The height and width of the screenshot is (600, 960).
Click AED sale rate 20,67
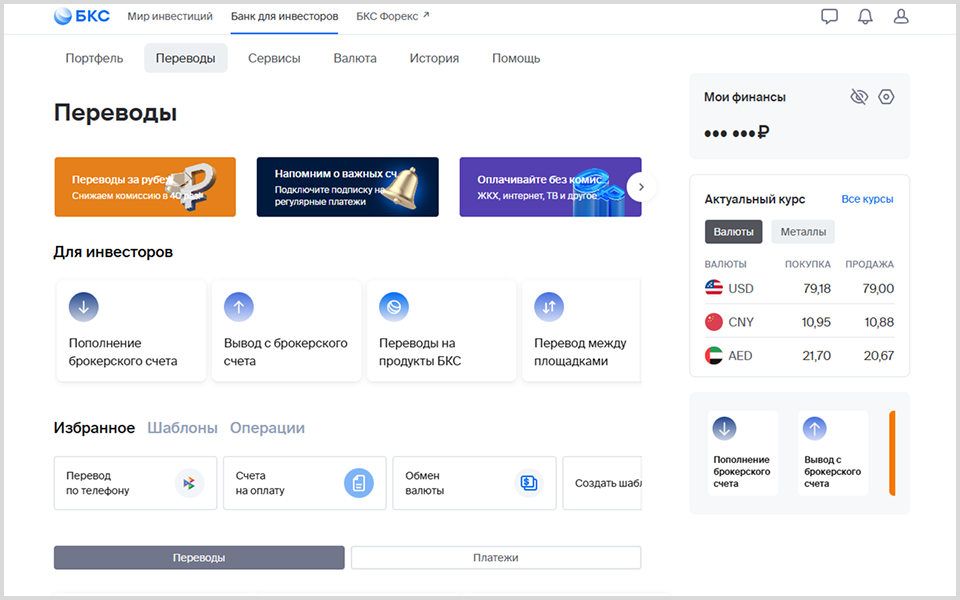tap(879, 356)
